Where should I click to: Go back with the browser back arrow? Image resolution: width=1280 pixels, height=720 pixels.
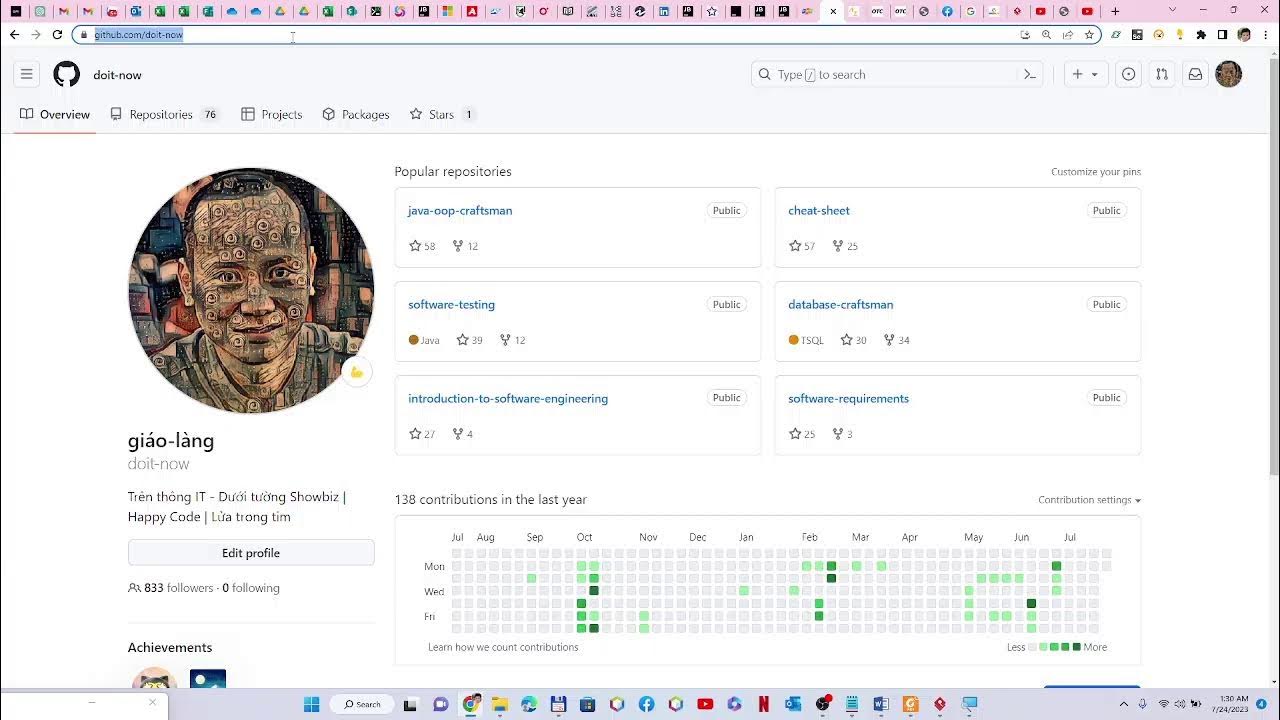[14, 34]
